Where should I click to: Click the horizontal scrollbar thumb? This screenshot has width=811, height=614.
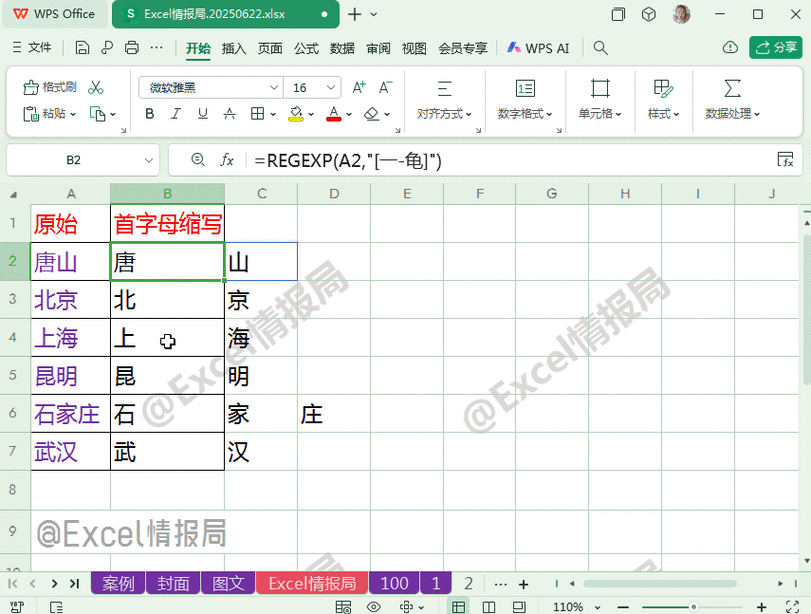(x=659, y=583)
